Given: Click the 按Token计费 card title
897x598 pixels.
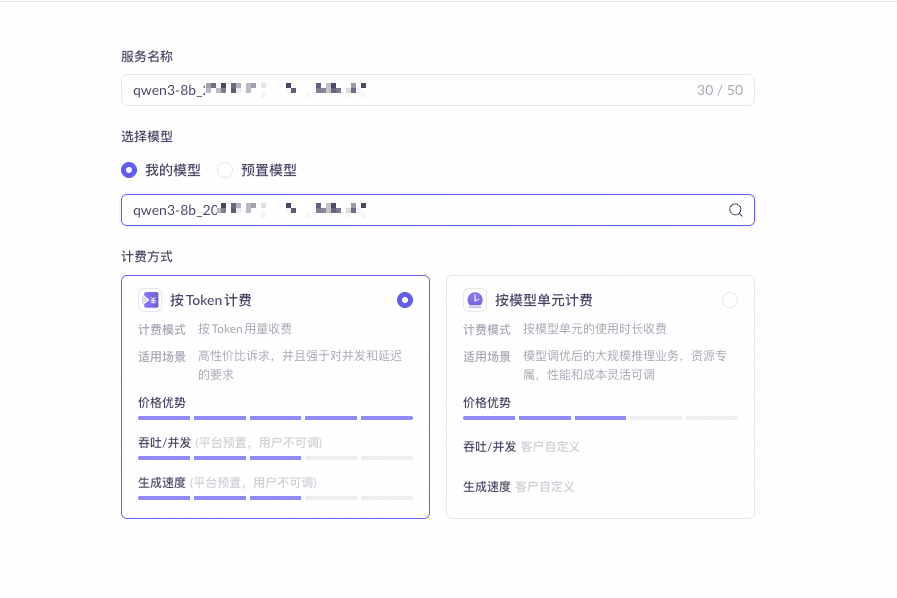Looking at the screenshot, I should click(x=211, y=300).
